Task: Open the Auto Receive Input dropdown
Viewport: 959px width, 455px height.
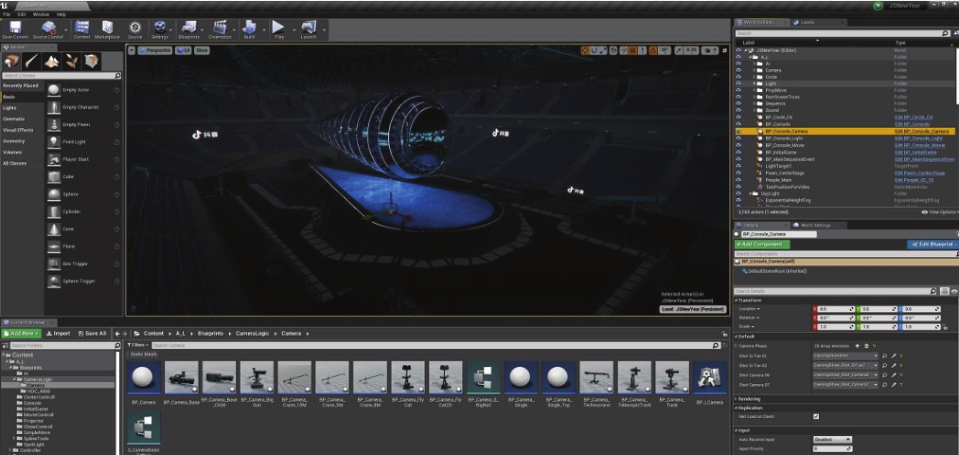Action: [x=833, y=439]
